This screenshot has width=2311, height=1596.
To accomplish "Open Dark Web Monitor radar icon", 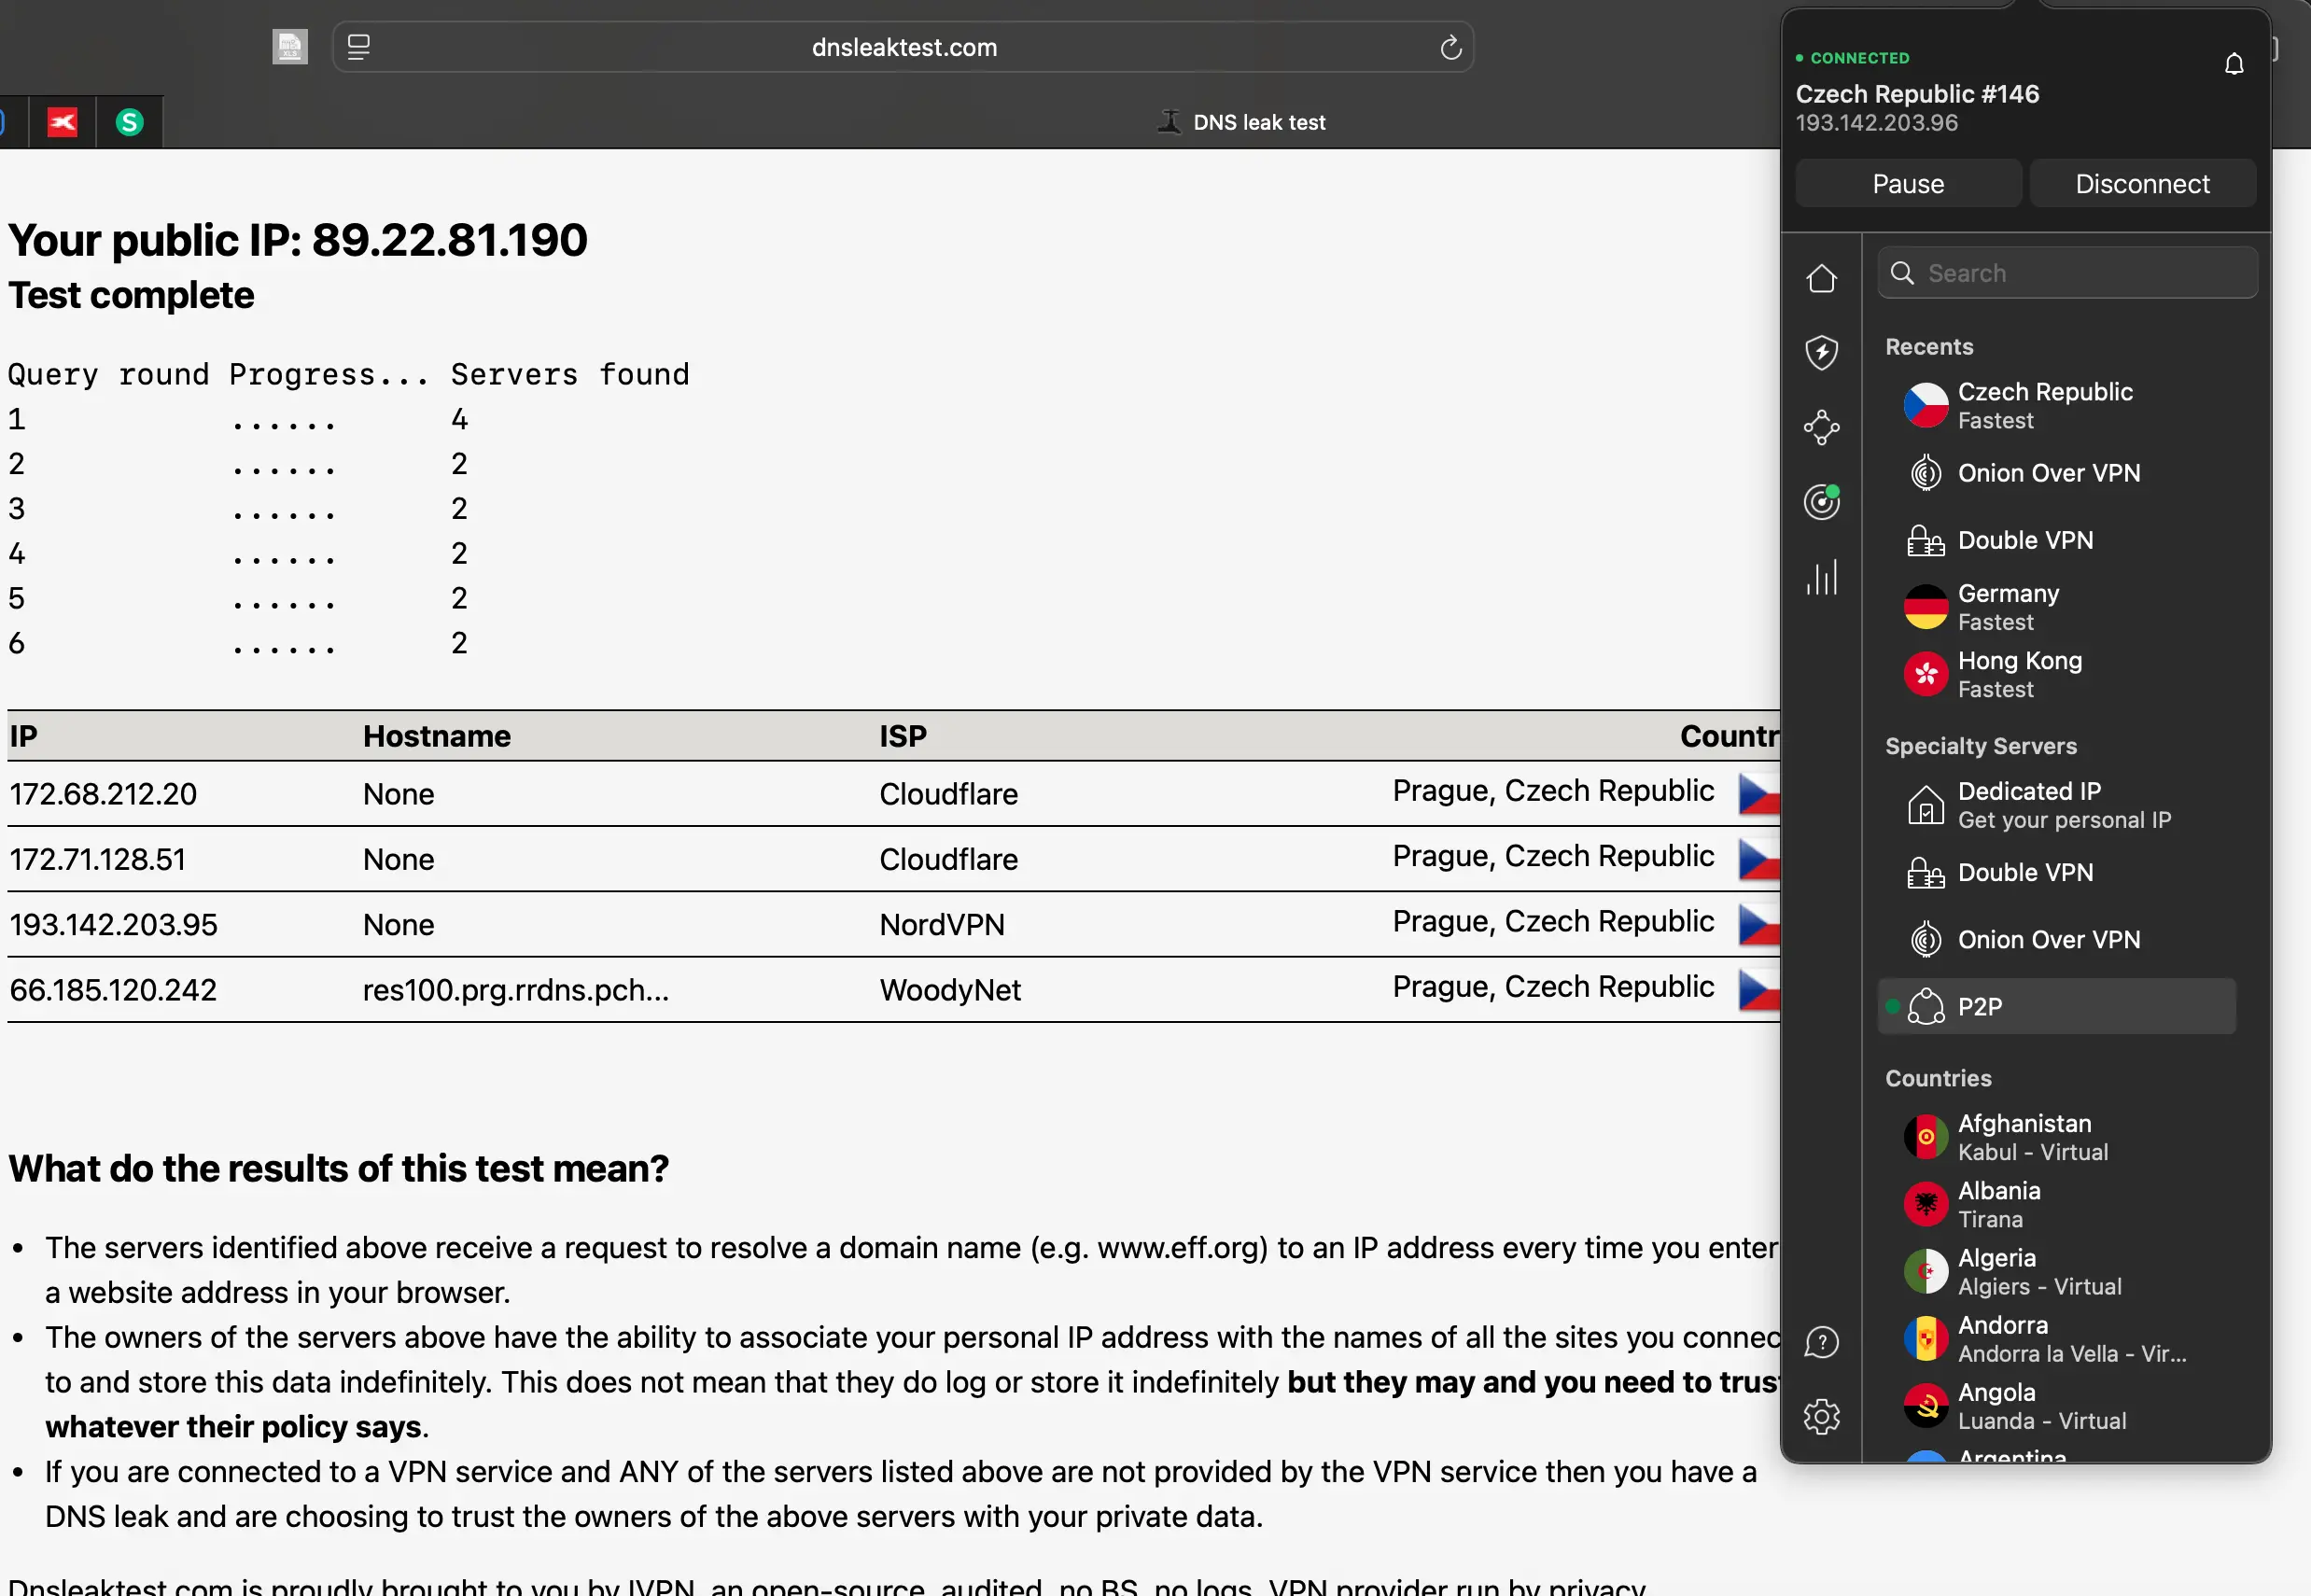I will click(x=1822, y=502).
